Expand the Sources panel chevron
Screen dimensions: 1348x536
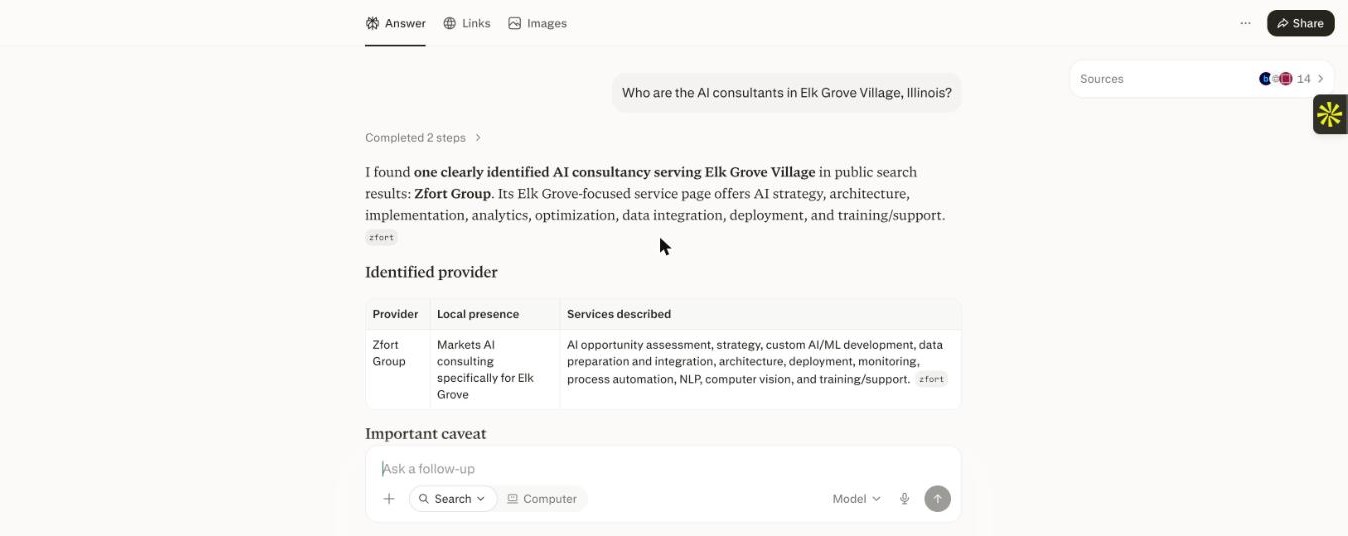1320,79
